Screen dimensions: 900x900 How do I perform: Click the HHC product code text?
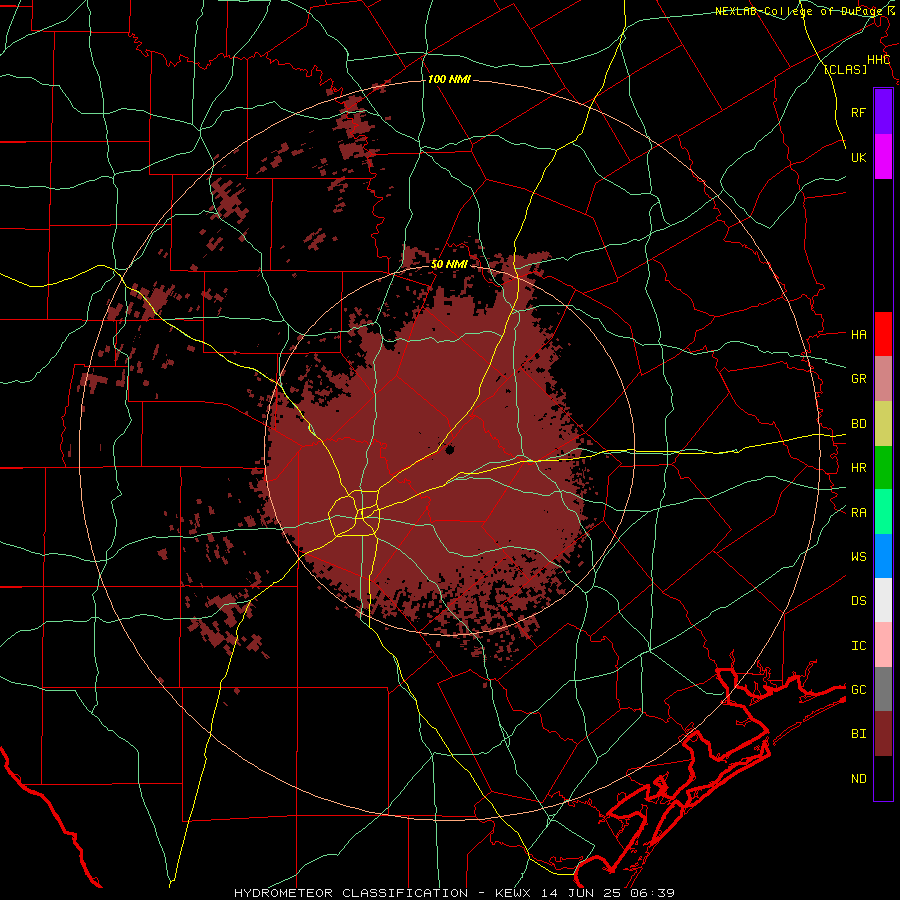(878, 60)
